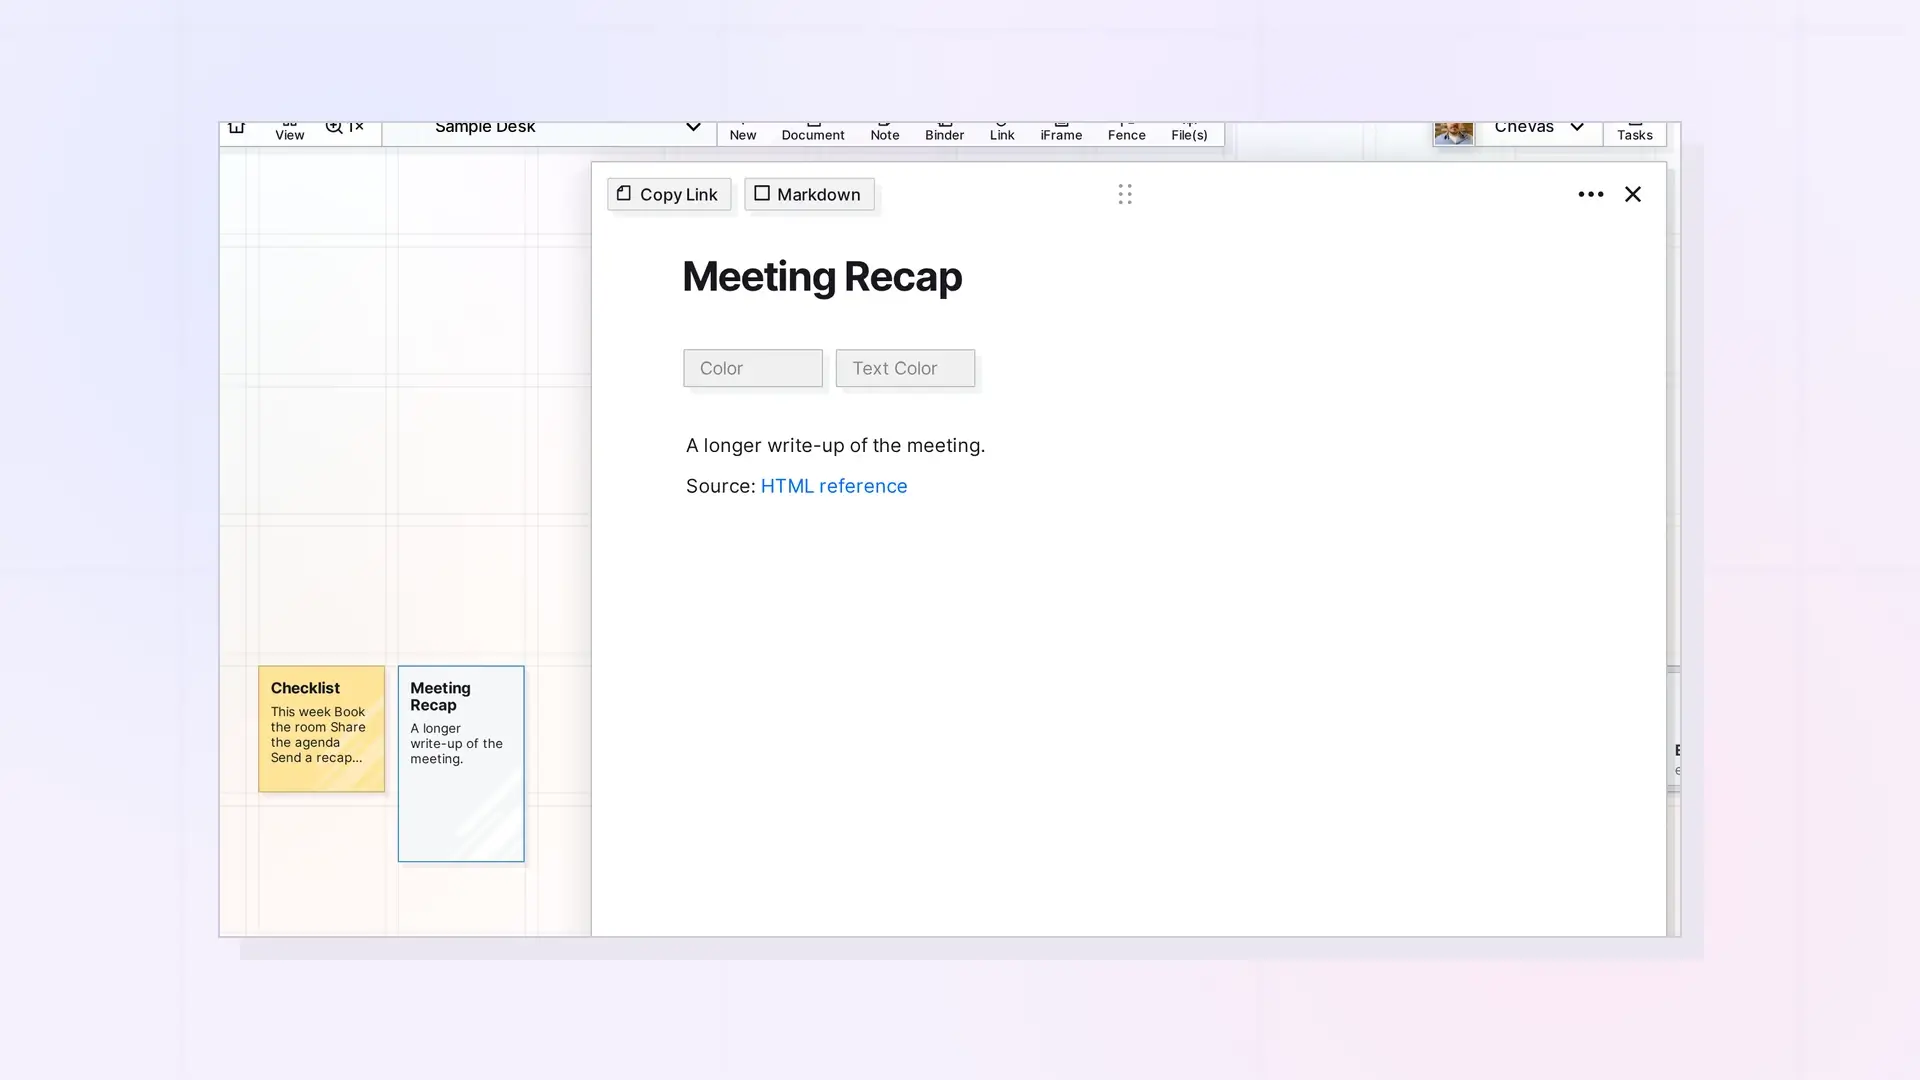This screenshot has height=1080, width=1920.
Task: Select the Meeting Recap card on desk
Action: 461,763
